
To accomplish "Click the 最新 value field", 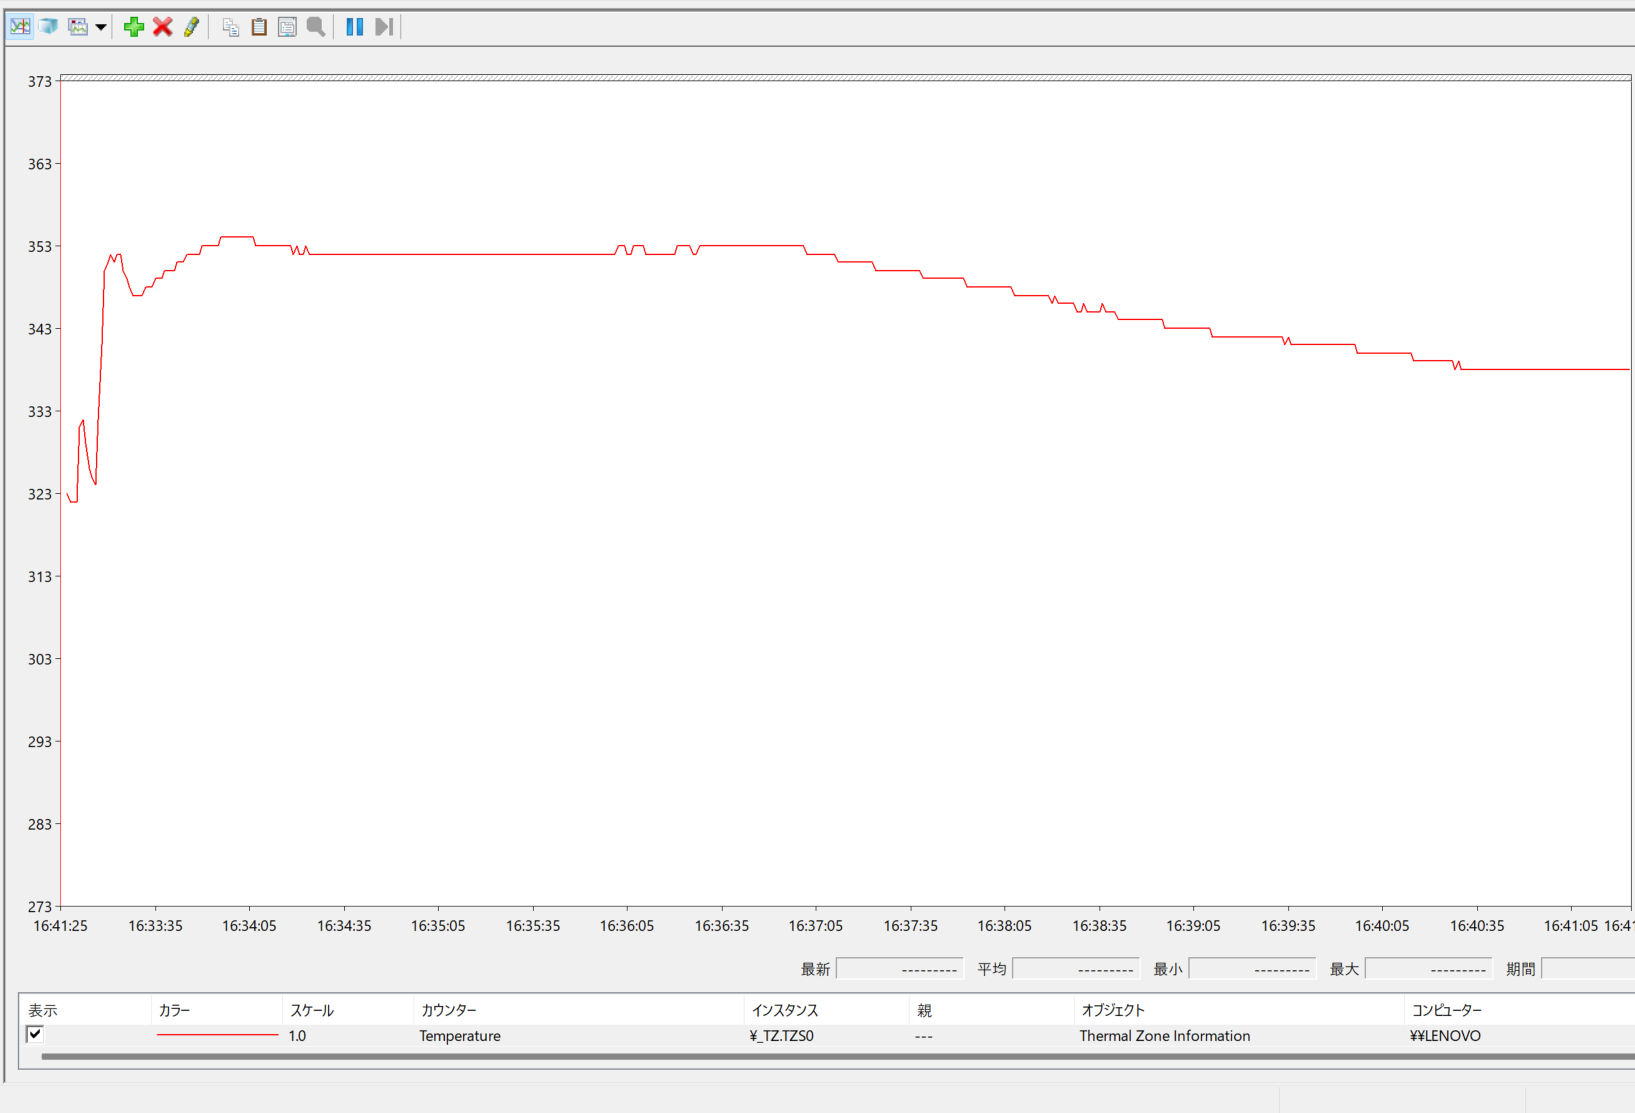I will tap(899, 969).
